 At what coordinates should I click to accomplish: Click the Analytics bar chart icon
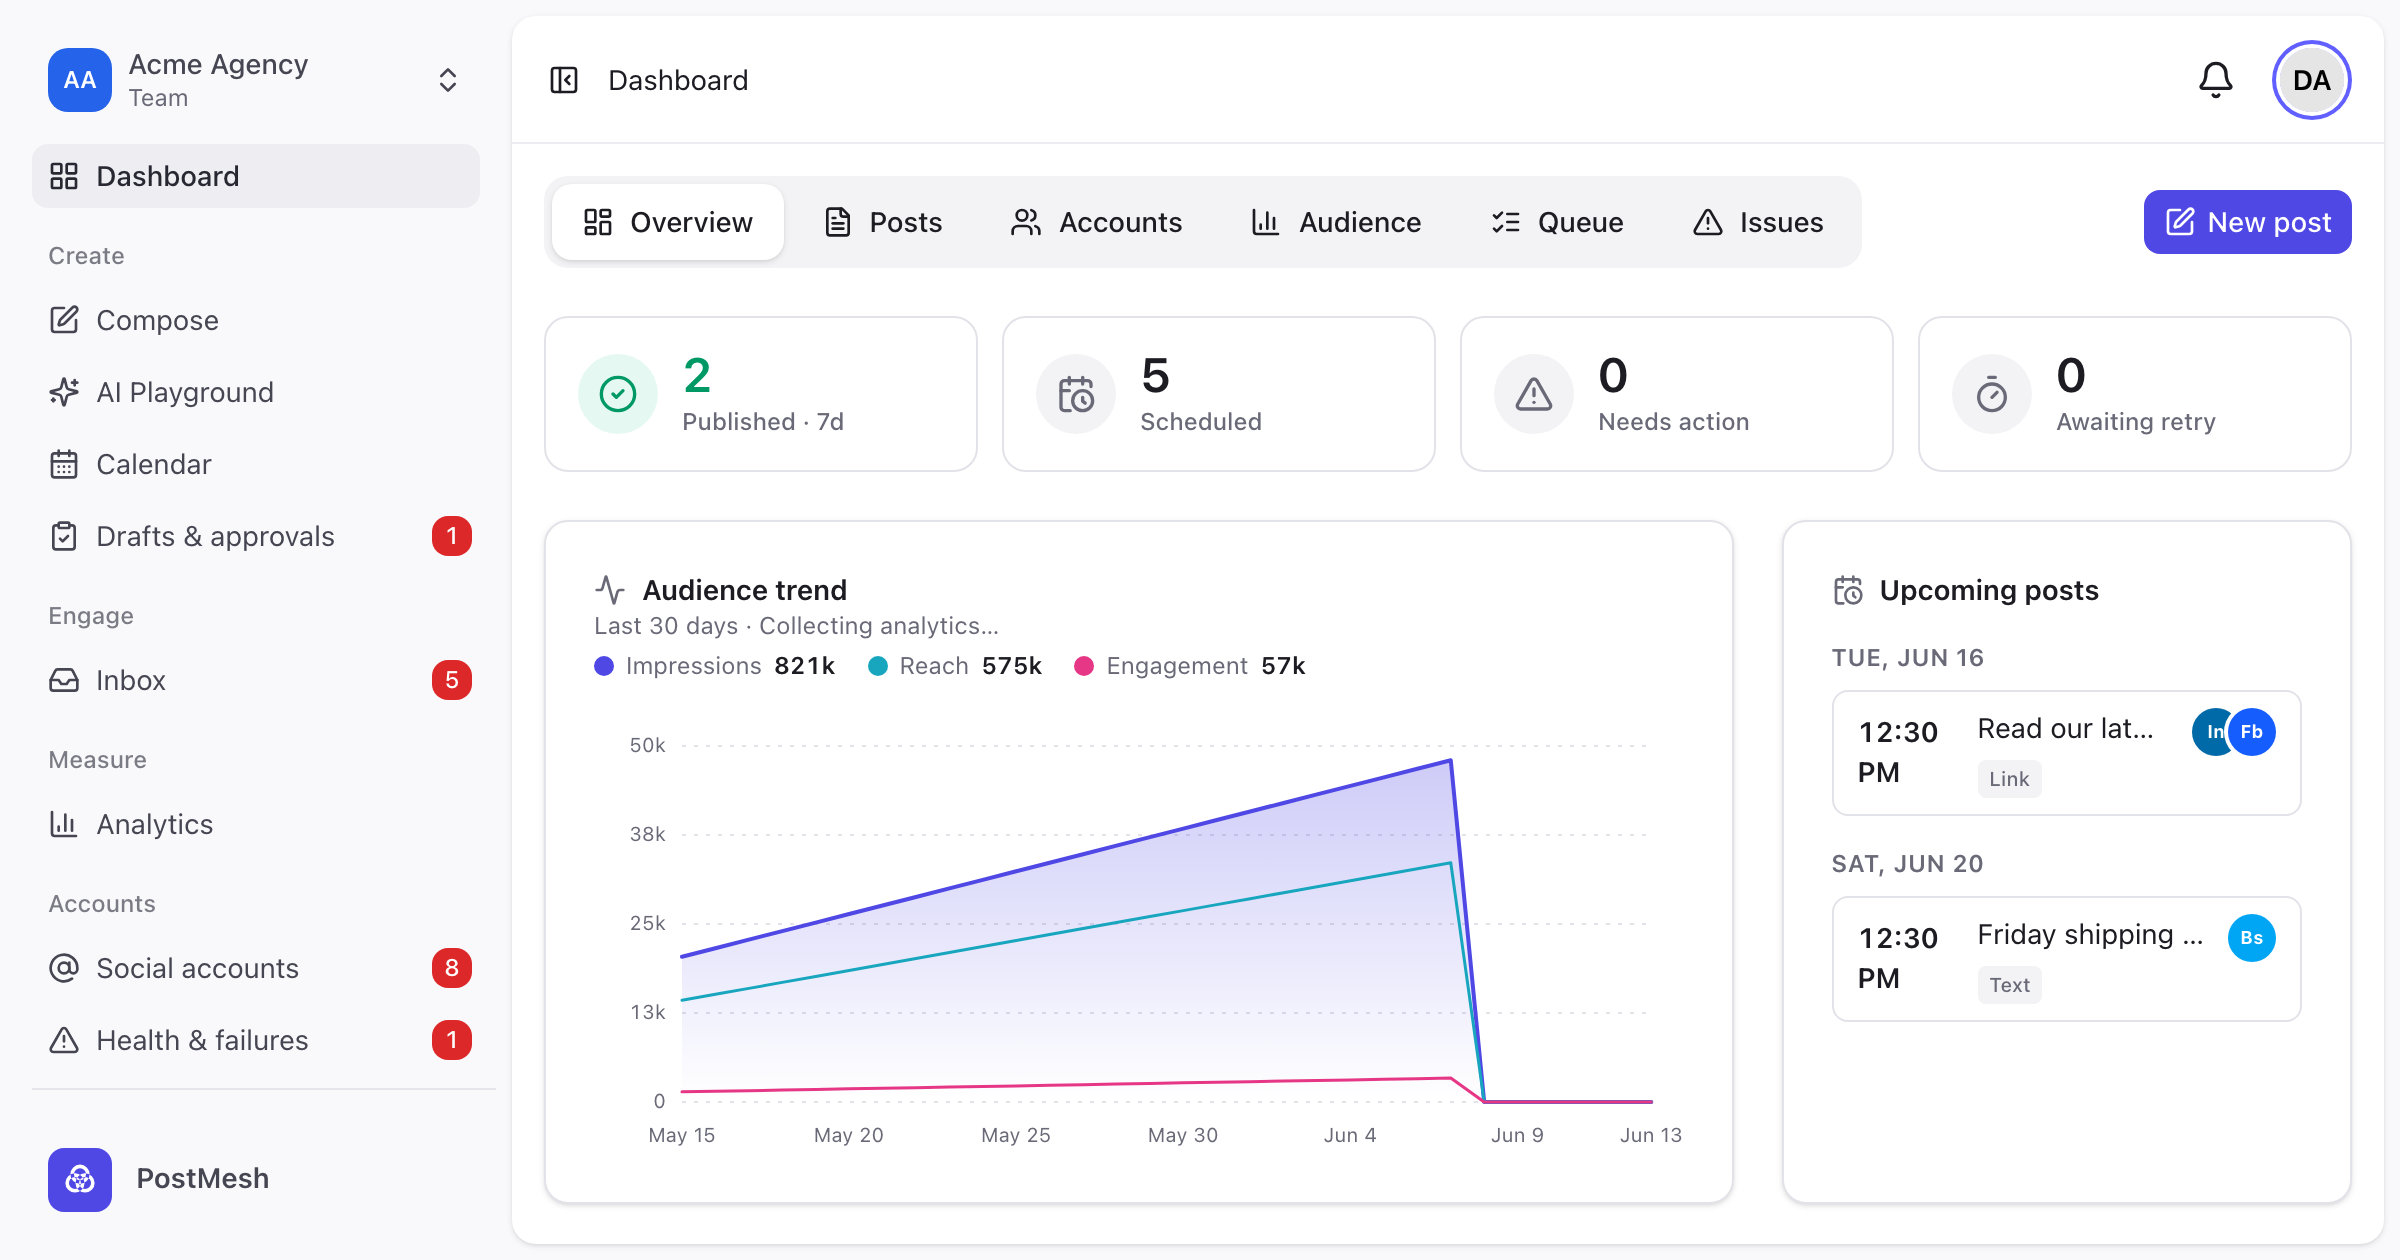click(64, 824)
